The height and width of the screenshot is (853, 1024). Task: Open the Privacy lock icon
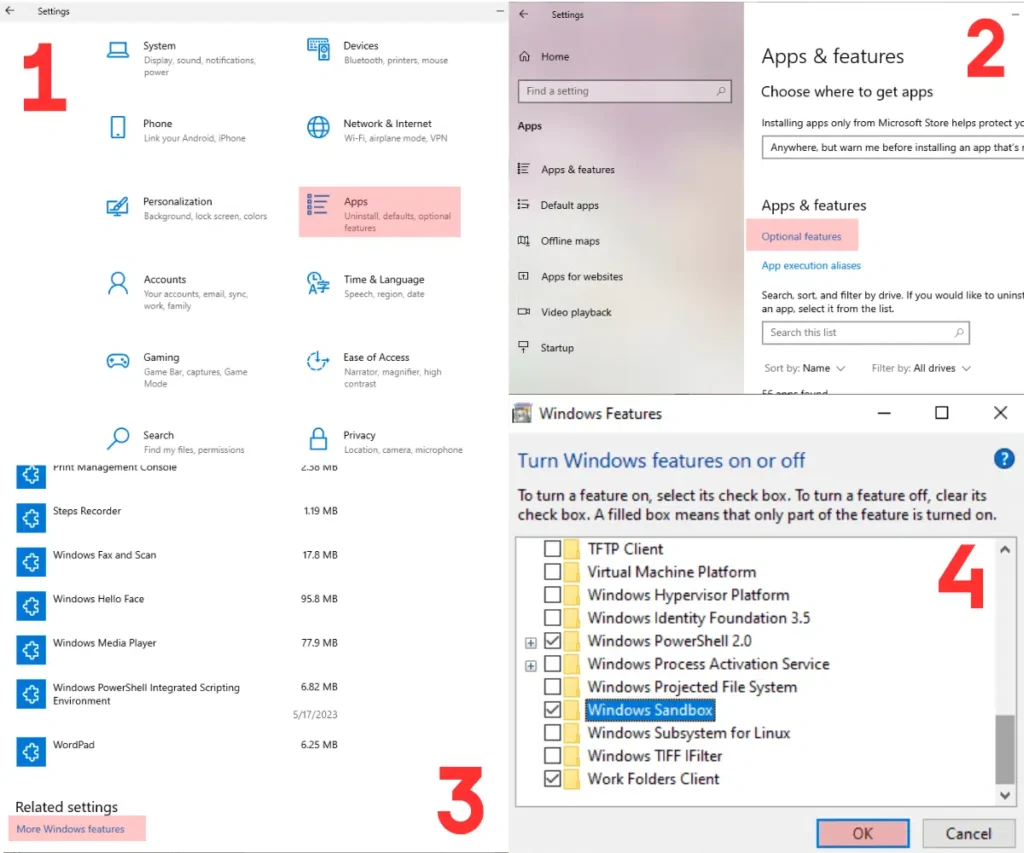(318, 438)
